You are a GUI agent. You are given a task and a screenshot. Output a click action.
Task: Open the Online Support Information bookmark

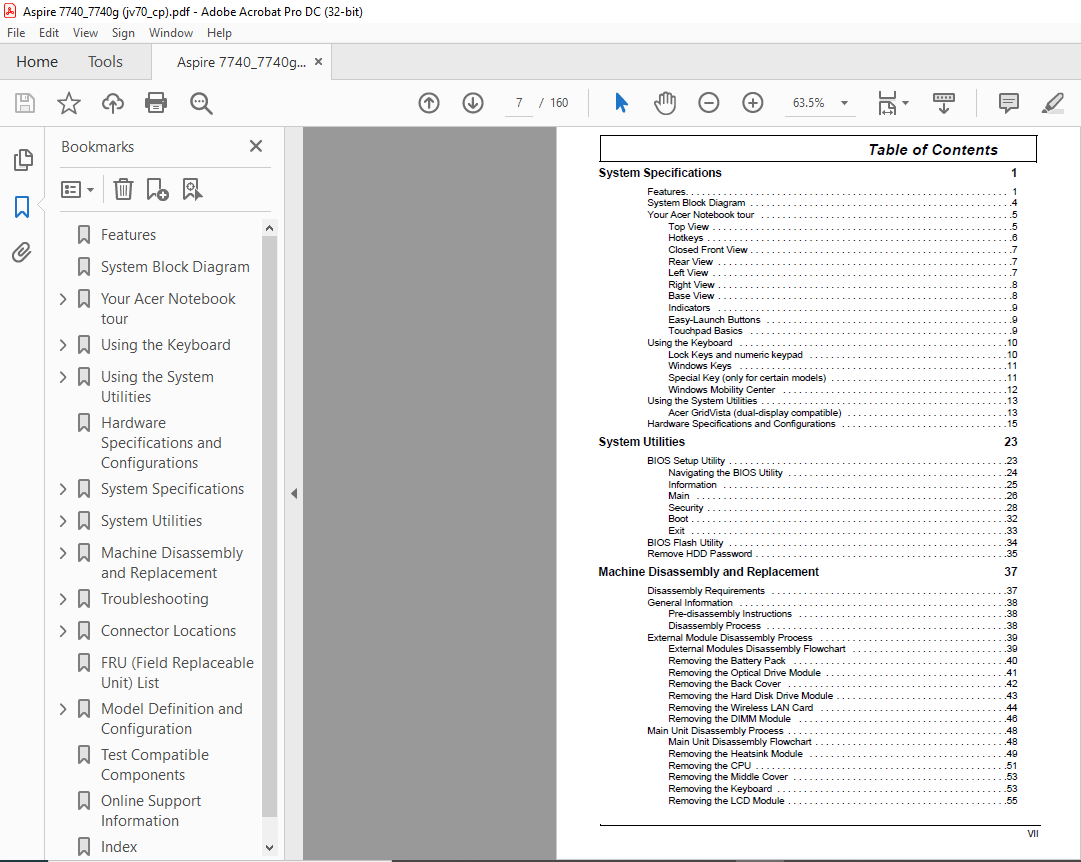tap(151, 811)
